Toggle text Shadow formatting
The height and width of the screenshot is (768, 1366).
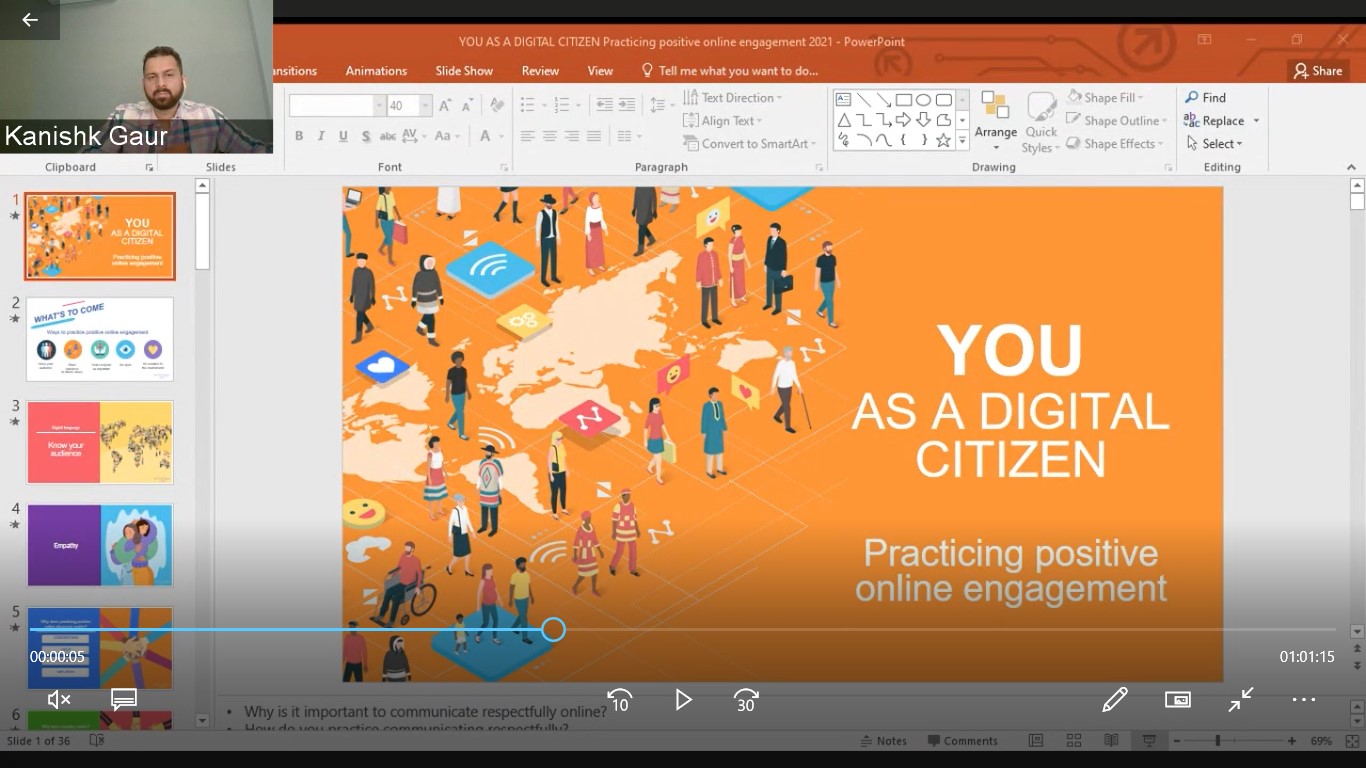366,136
